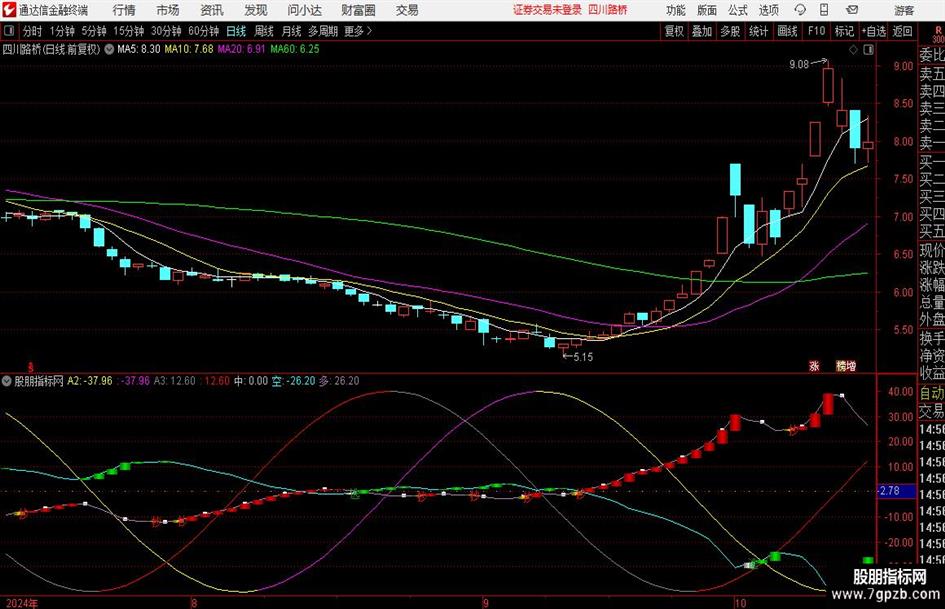Open the 功能 menu
The height and width of the screenshot is (609, 945).
pos(676,10)
